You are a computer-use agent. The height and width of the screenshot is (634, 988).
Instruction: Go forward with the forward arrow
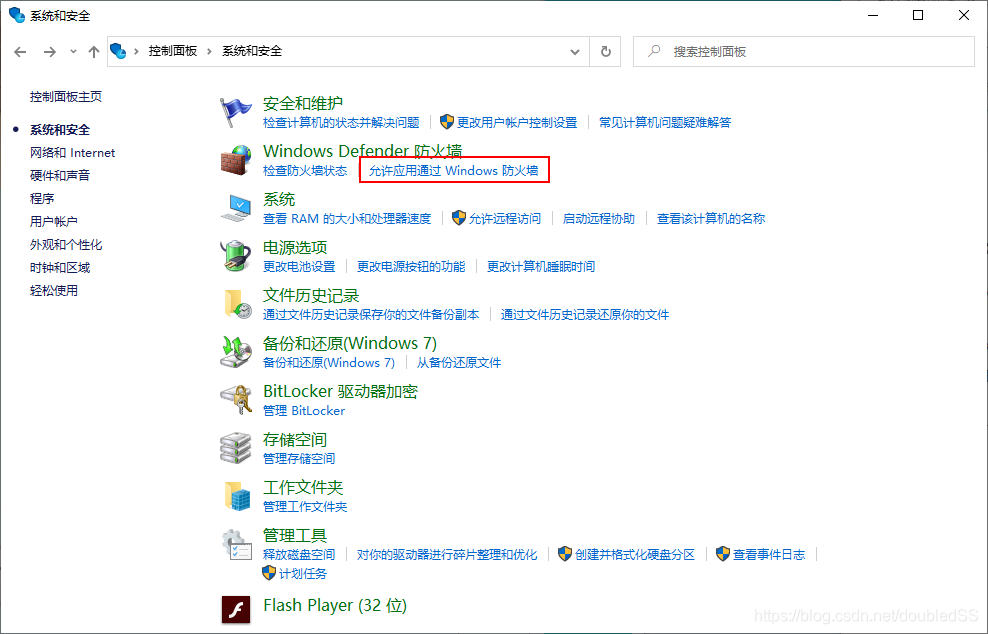(x=50, y=52)
